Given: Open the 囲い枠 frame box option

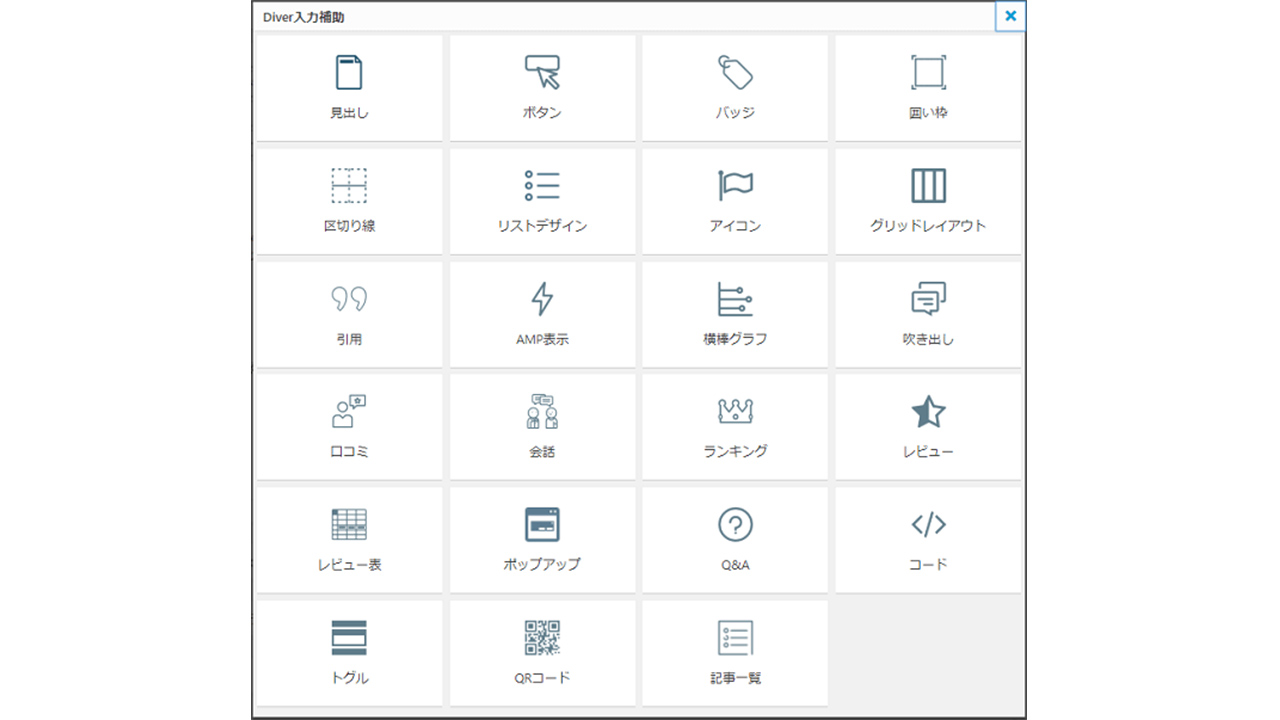Looking at the screenshot, I should click(928, 74).
